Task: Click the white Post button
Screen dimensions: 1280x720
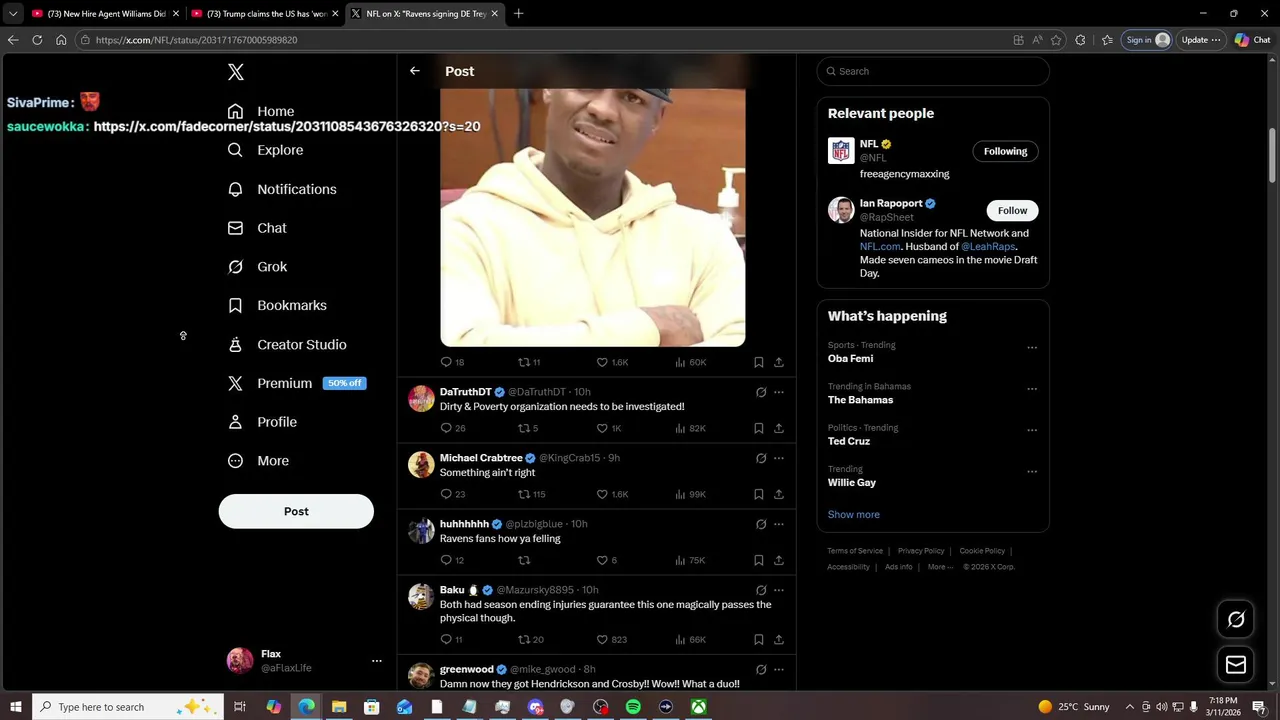Action: (296, 511)
